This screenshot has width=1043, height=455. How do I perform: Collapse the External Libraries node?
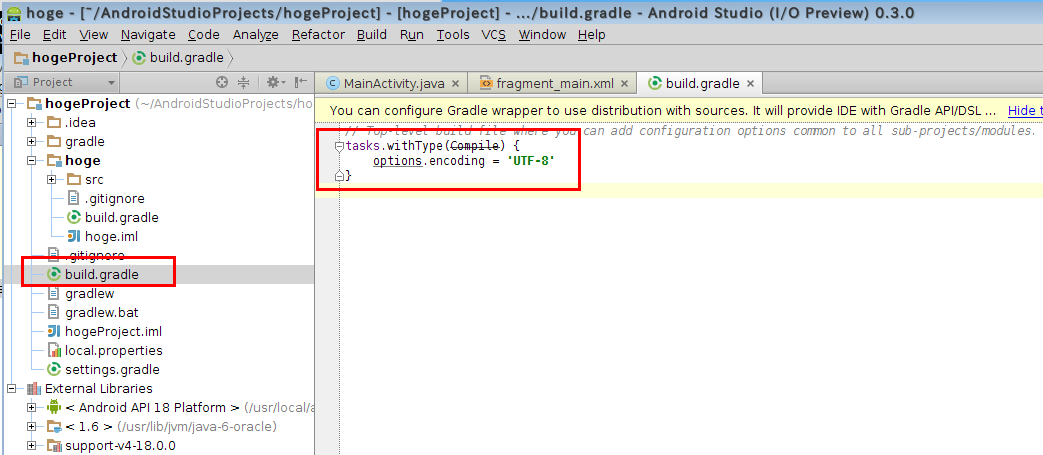tap(12, 388)
